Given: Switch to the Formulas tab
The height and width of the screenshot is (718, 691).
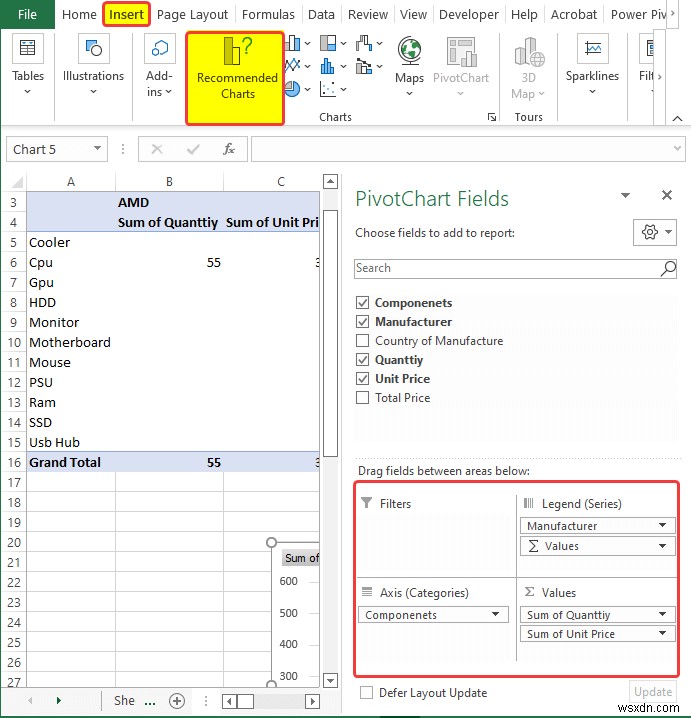Looking at the screenshot, I should click(x=268, y=15).
